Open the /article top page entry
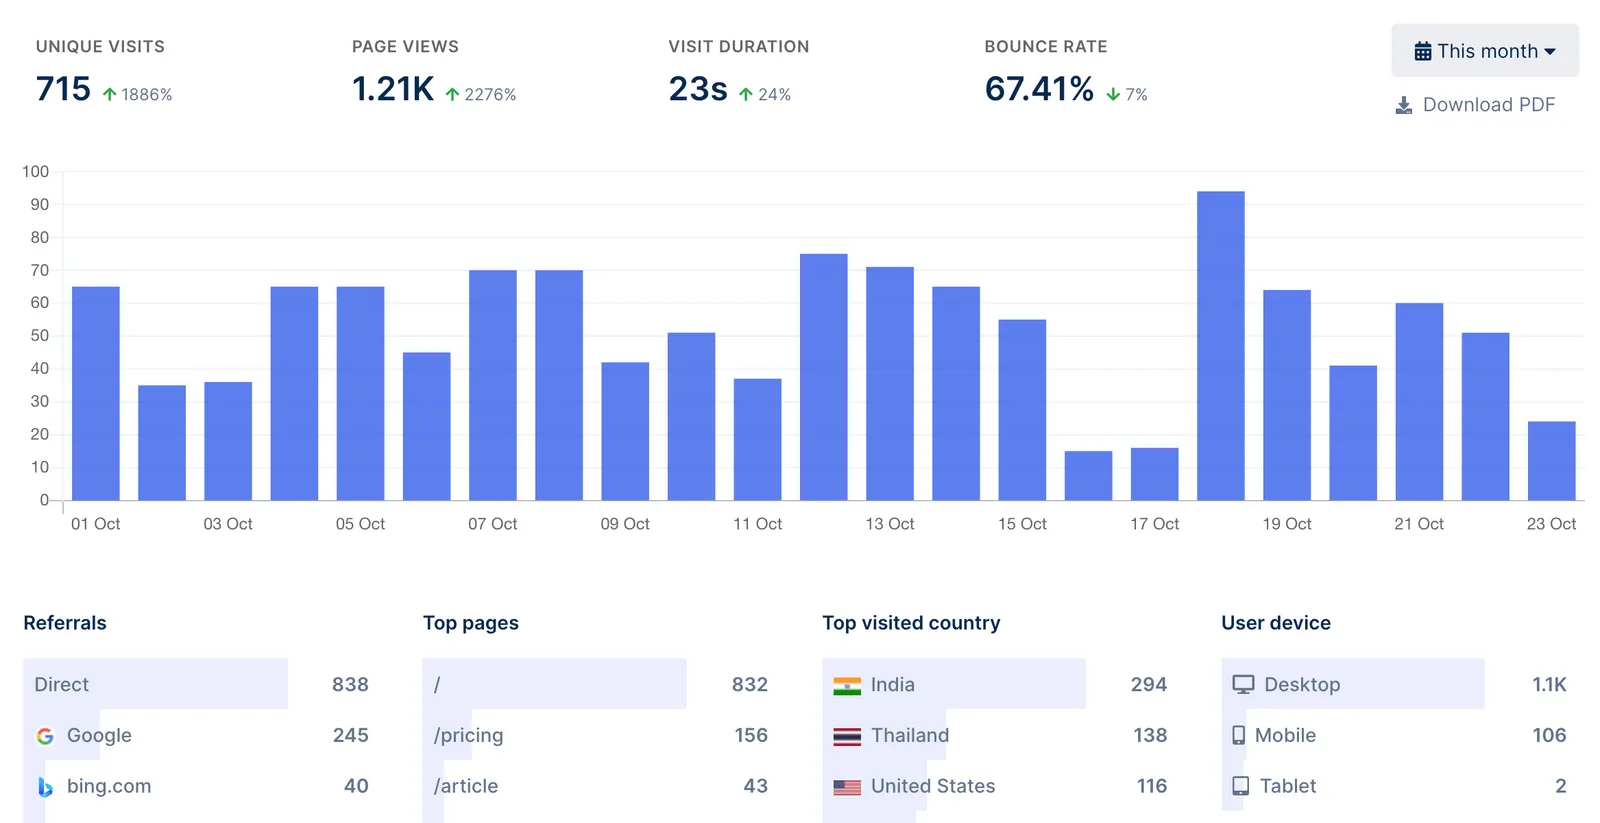 coord(466,787)
